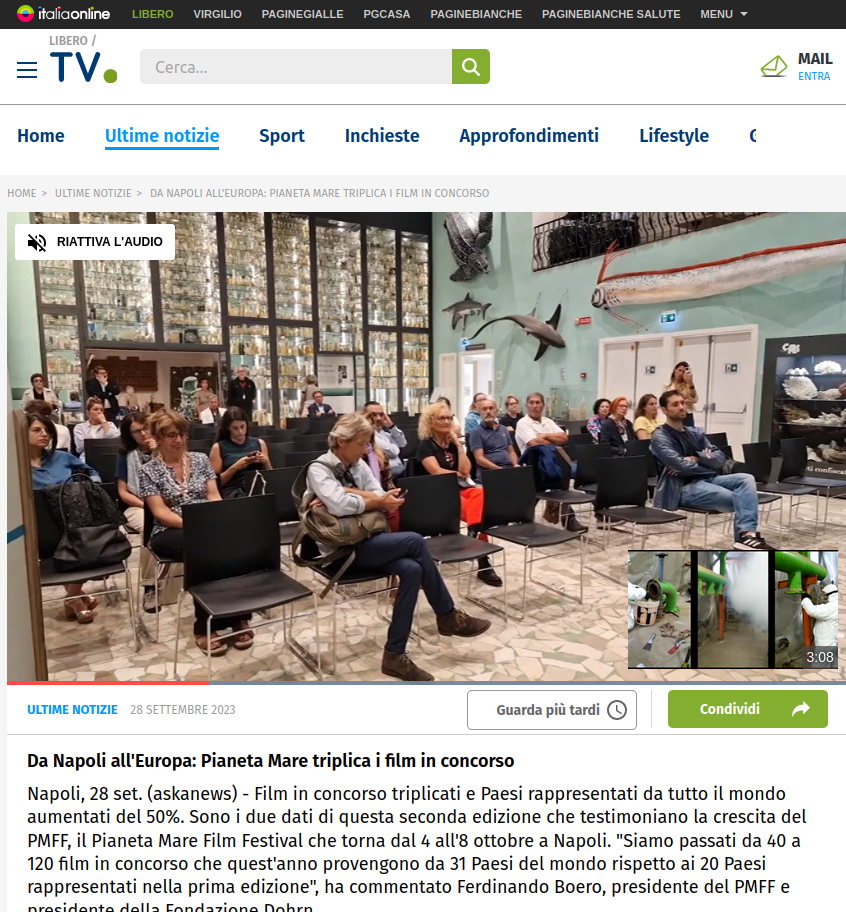Toggle audio with Riattiva l'audio
This screenshot has height=912, width=846.
pyautogui.click(x=95, y=242)
